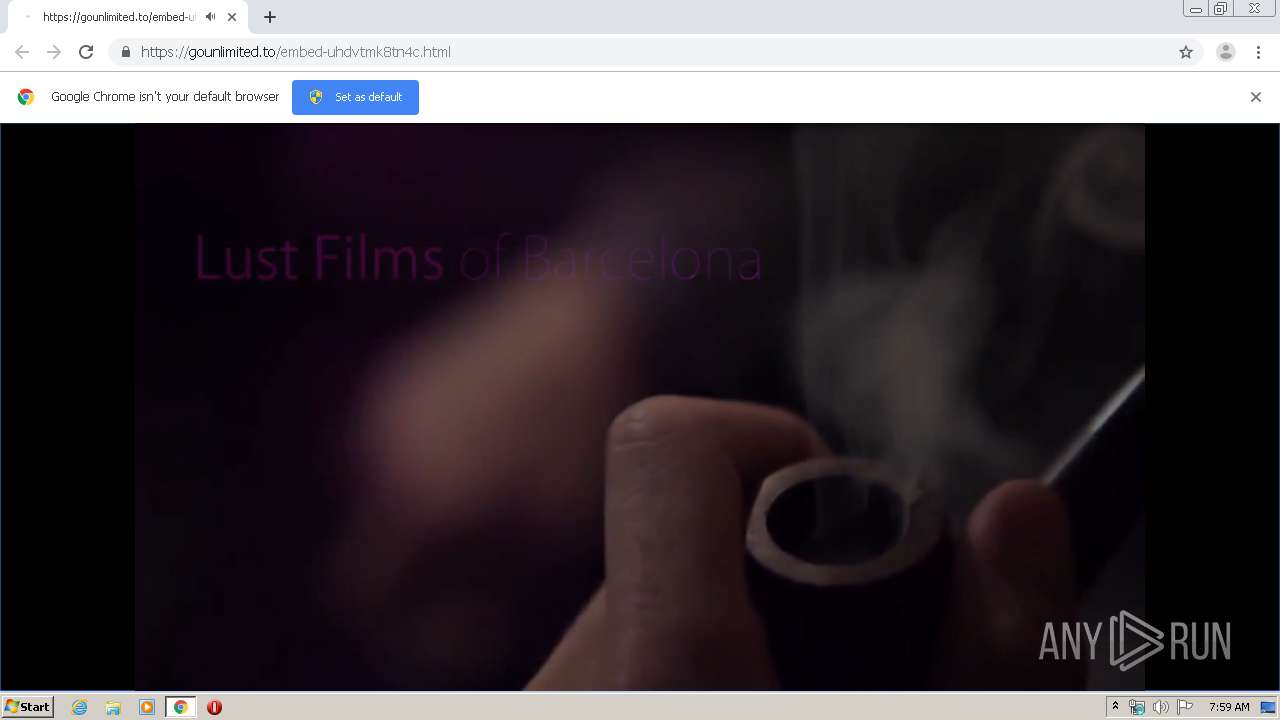The width and height of the screenshot is (1280, 720).
Task: Dismiss the default browser infobar
Action: 1256,97
